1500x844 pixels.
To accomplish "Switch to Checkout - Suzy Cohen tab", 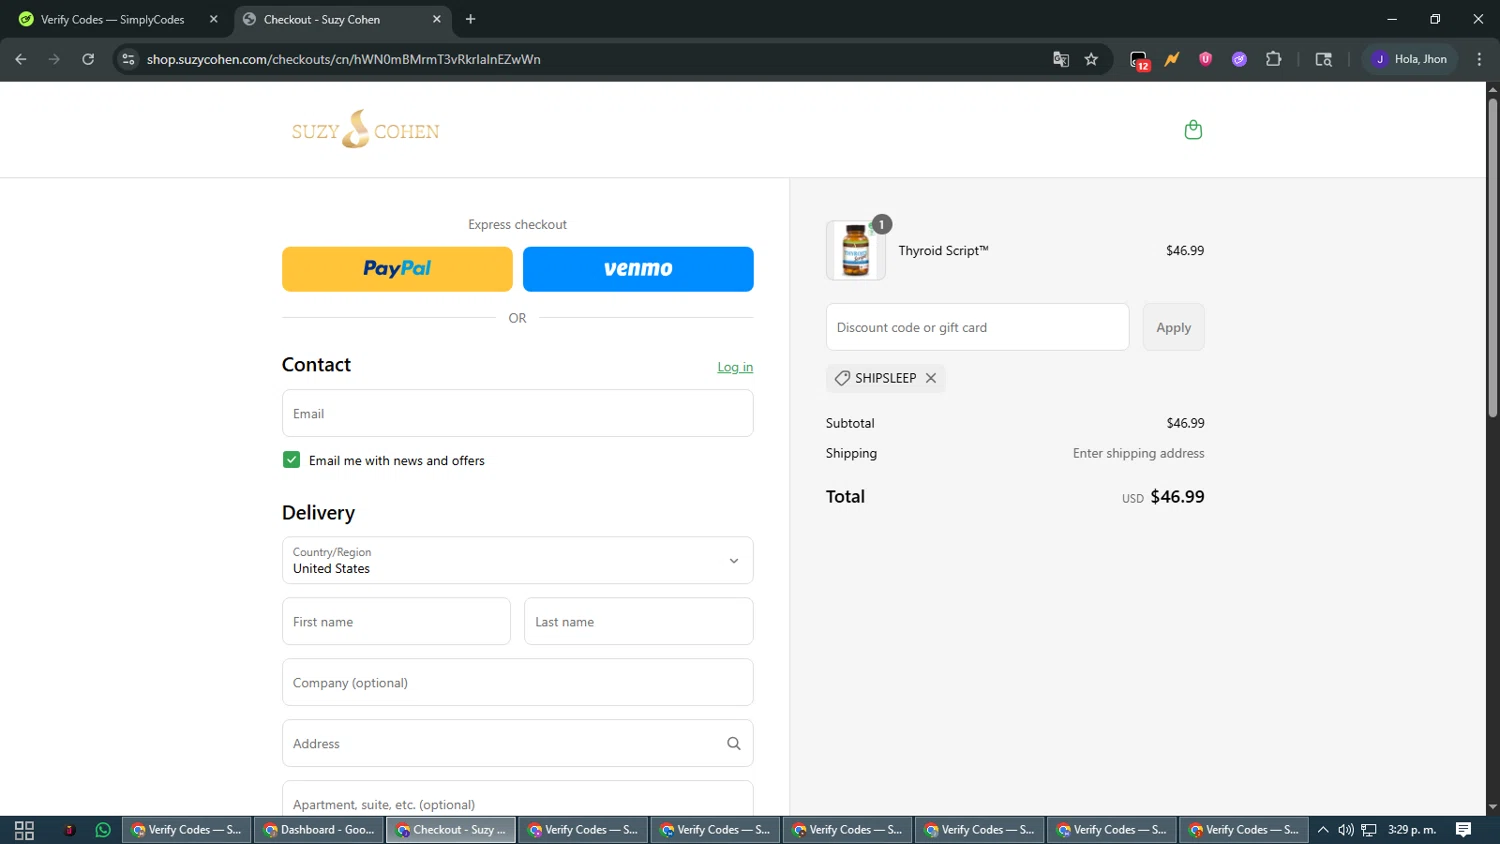I will tap(340, 19).
